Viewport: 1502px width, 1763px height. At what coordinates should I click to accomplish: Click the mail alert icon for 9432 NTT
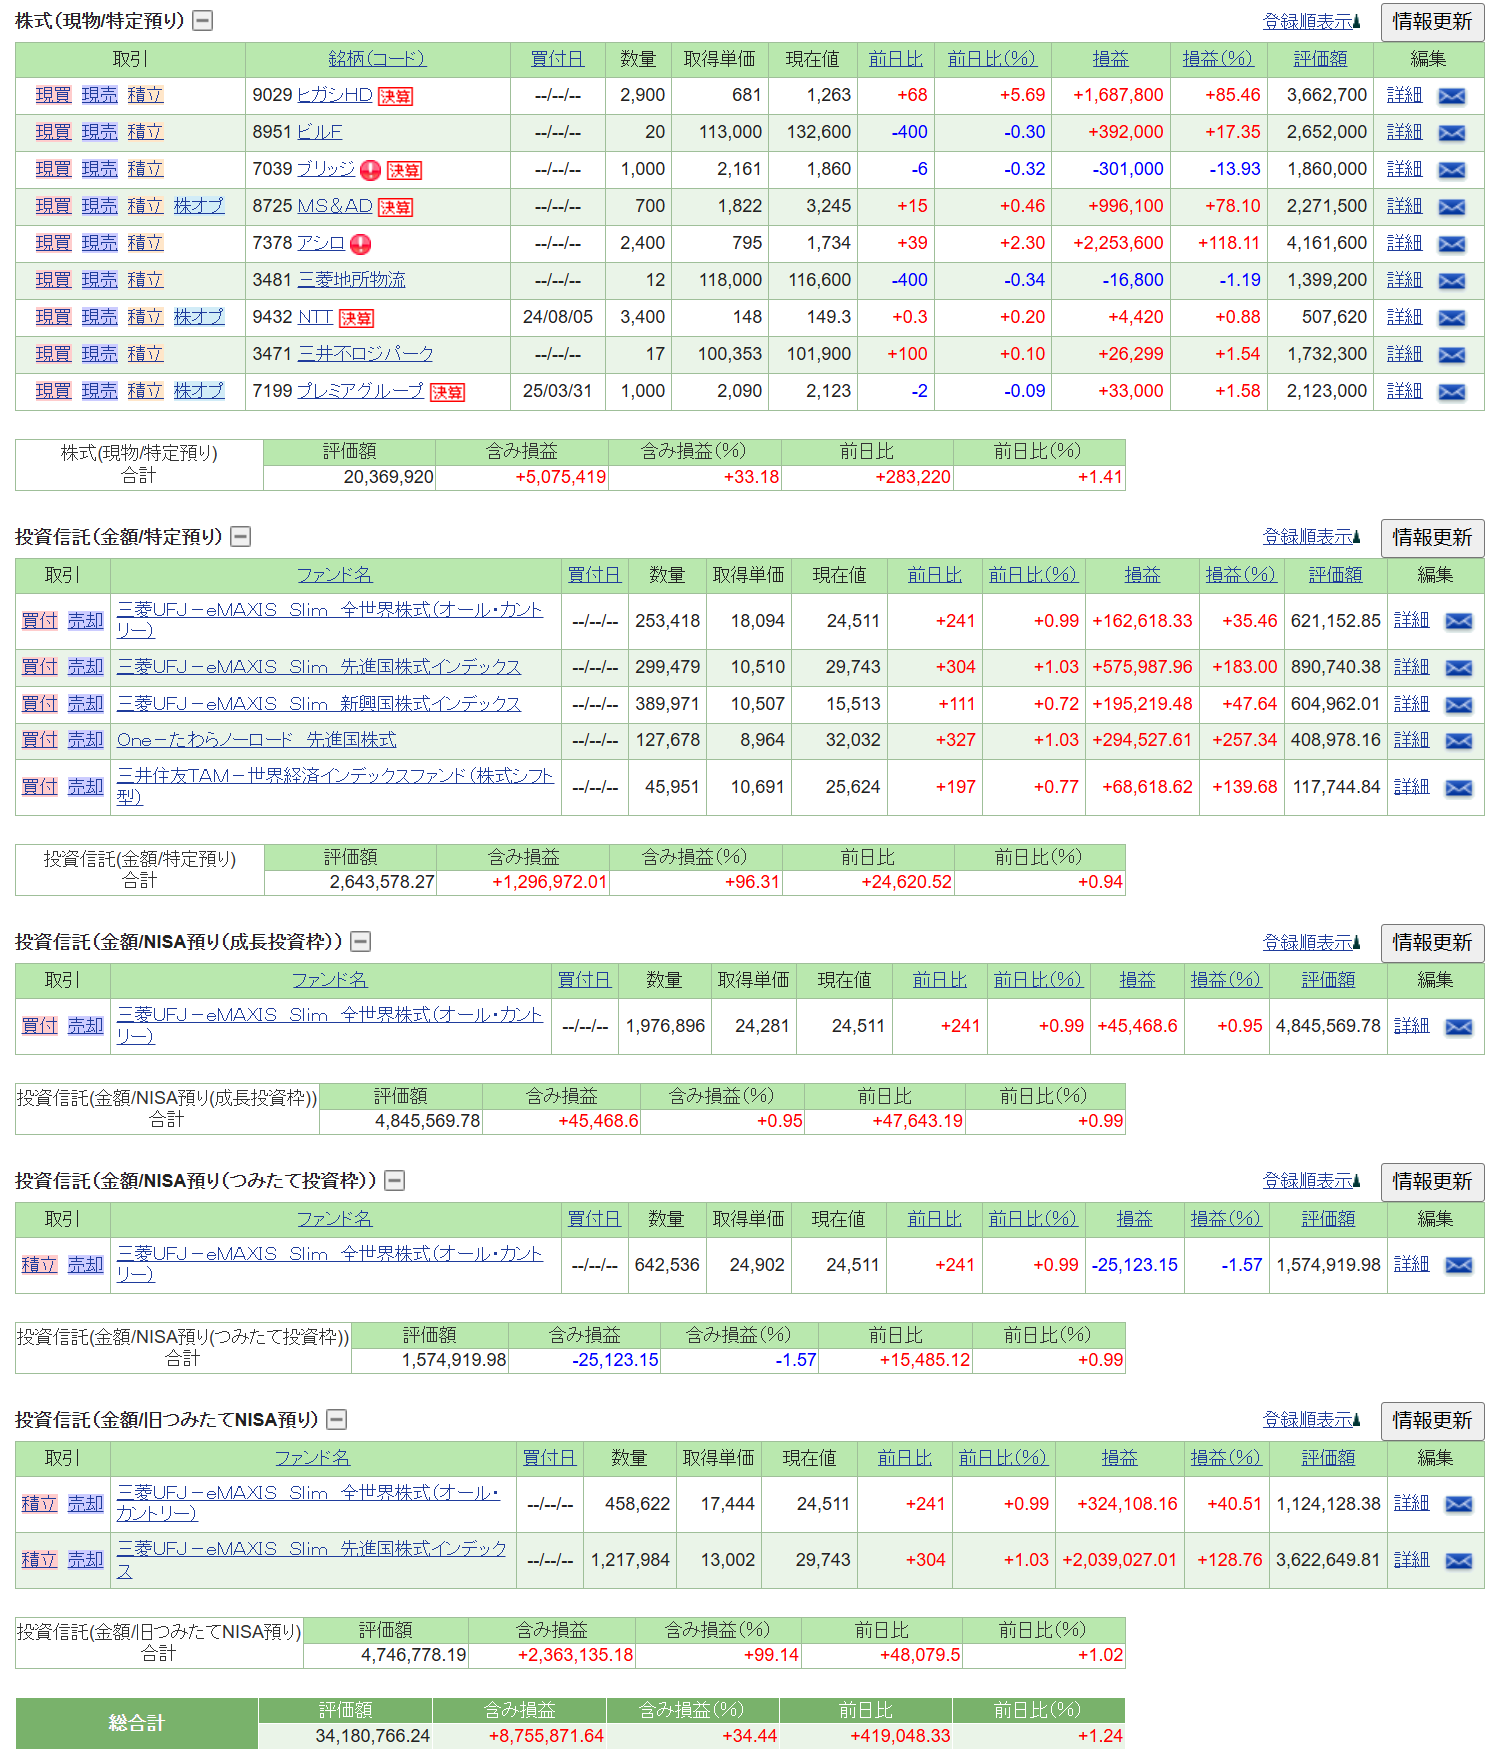click(x=1451, y=318)
